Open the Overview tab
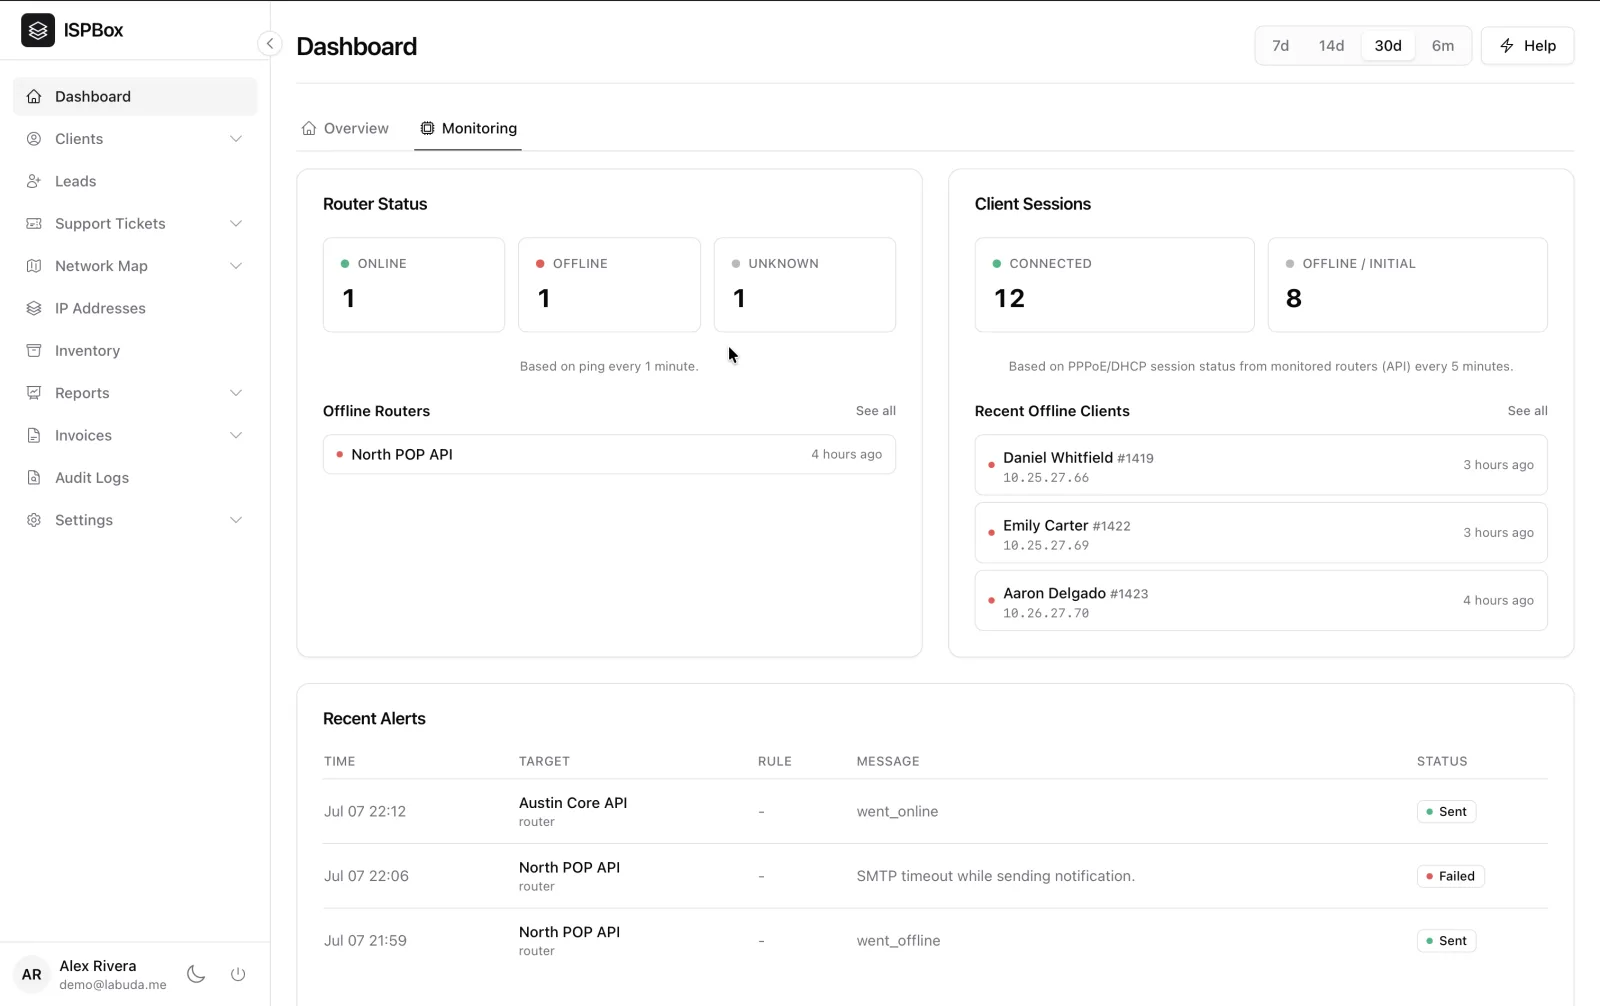The image size is (1600, 1006). [345, 128]
